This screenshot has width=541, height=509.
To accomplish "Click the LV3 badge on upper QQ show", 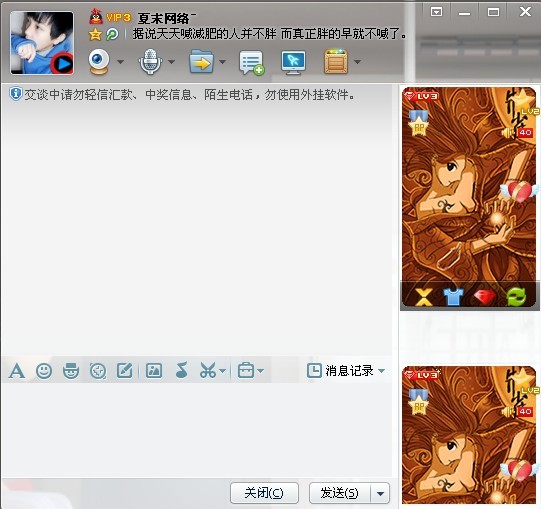I will tap(421, 96).
